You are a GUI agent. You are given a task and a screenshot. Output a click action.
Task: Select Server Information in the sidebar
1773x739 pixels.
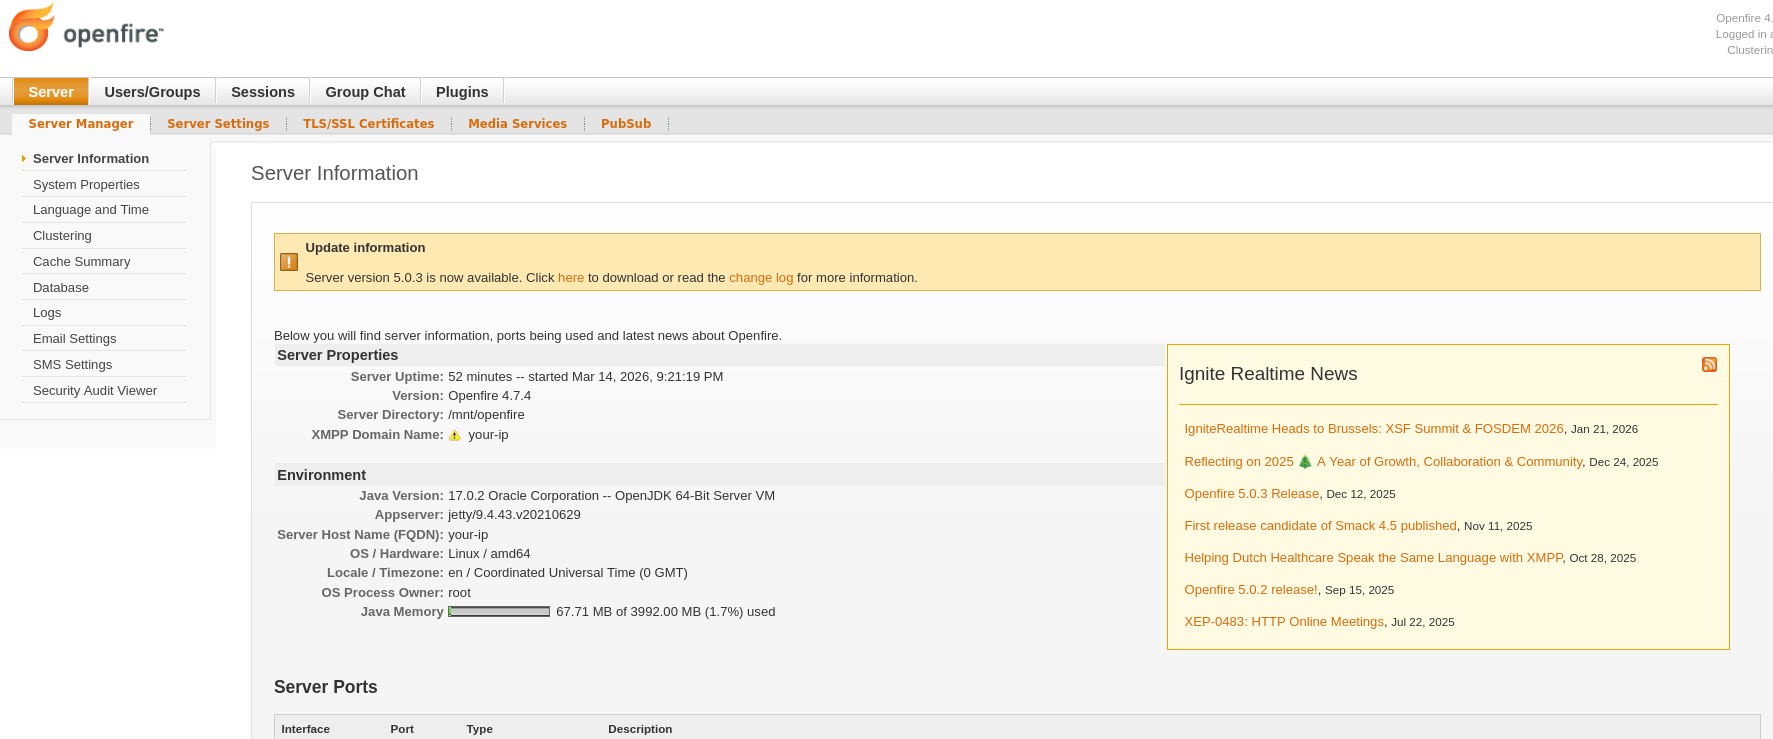tap(91, 159)
